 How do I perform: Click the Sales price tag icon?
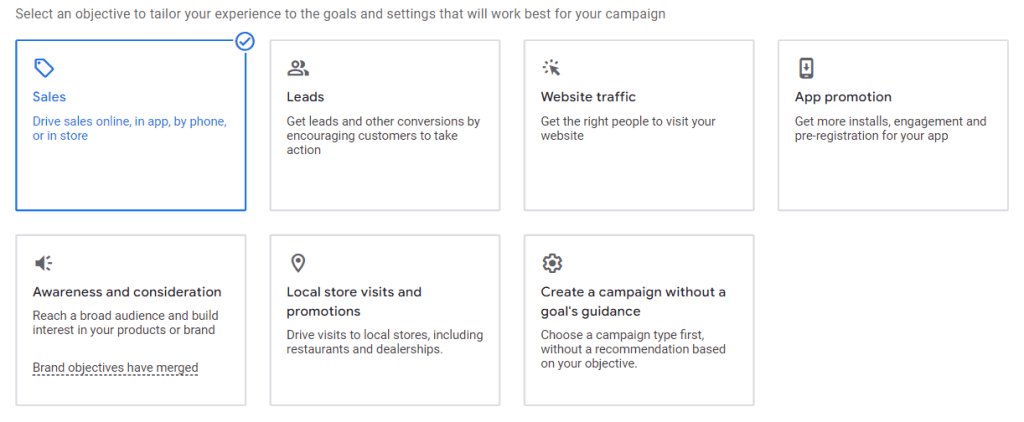click(44, 68)
